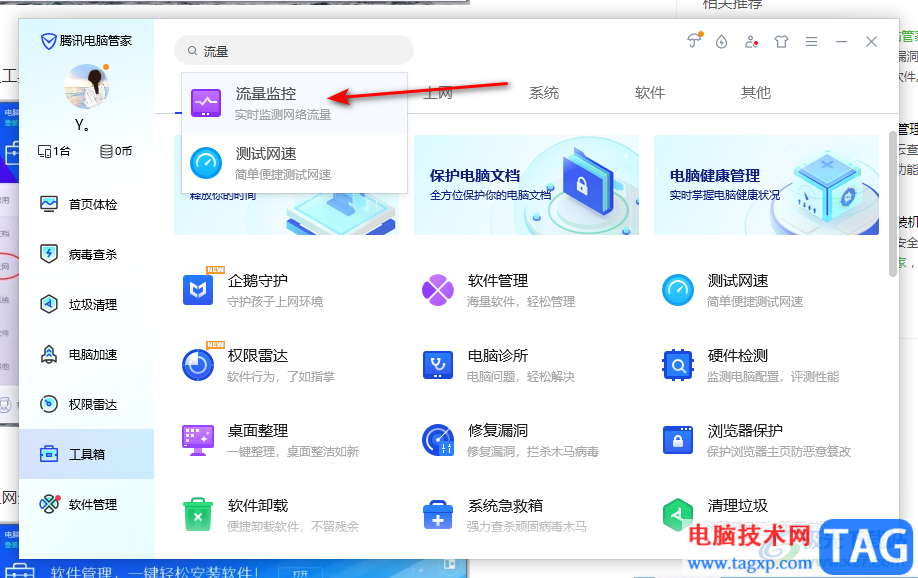Click the toolbox vertical scrollbar
Viewport: 918px width, 578px height.
point(893,204)
